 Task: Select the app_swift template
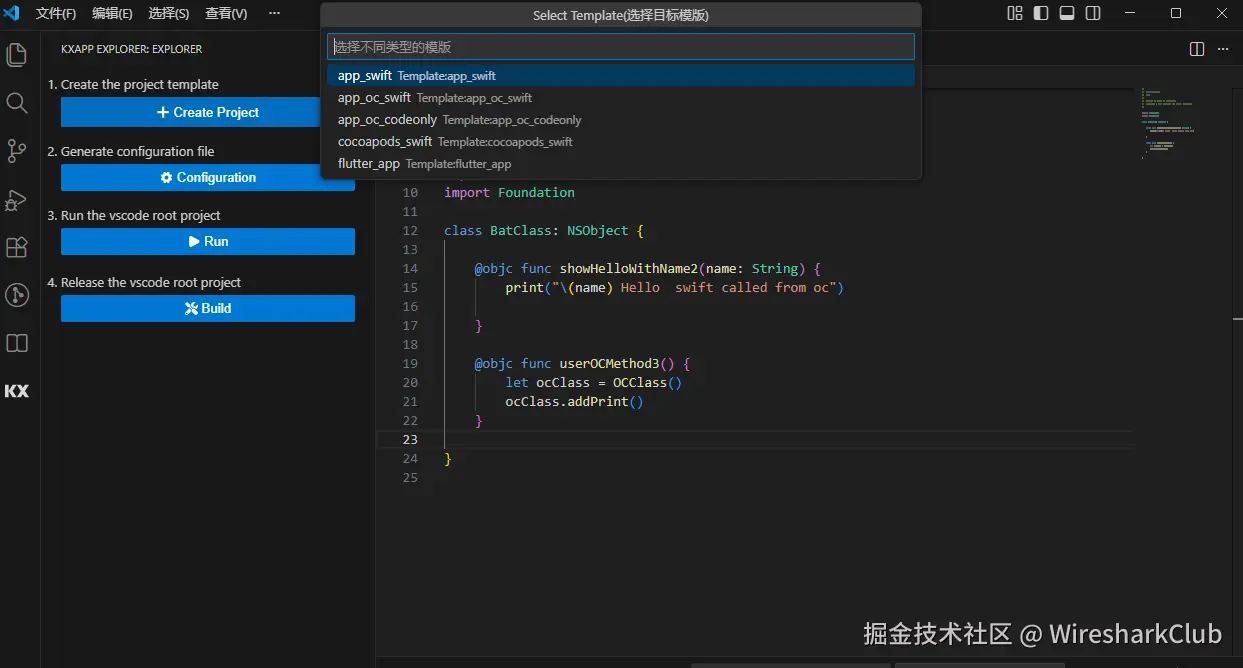coord(621,76)
